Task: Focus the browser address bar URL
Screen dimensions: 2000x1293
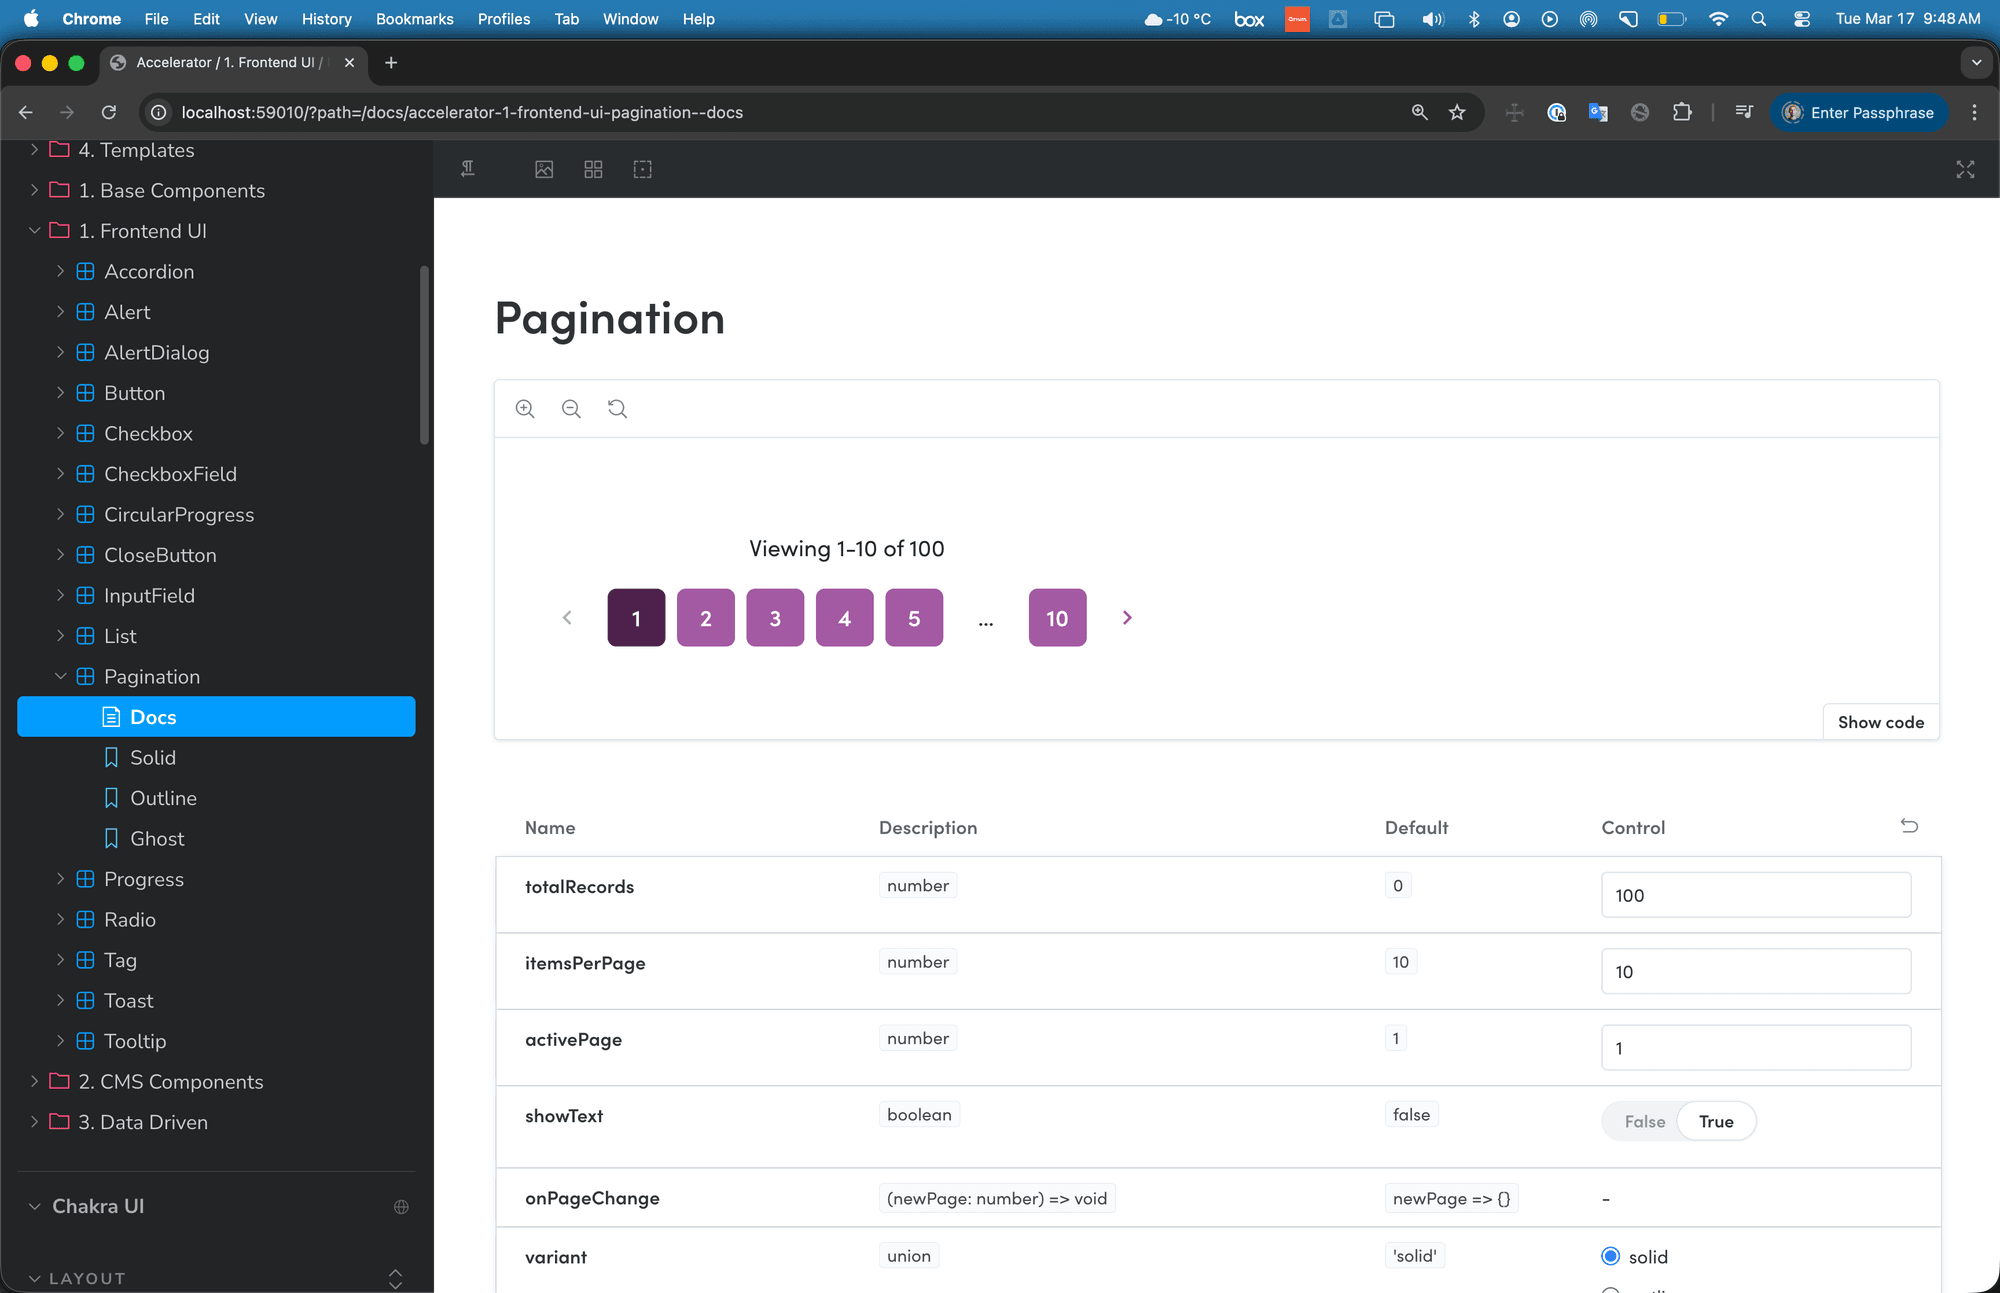Action: (x=462, y=112)
